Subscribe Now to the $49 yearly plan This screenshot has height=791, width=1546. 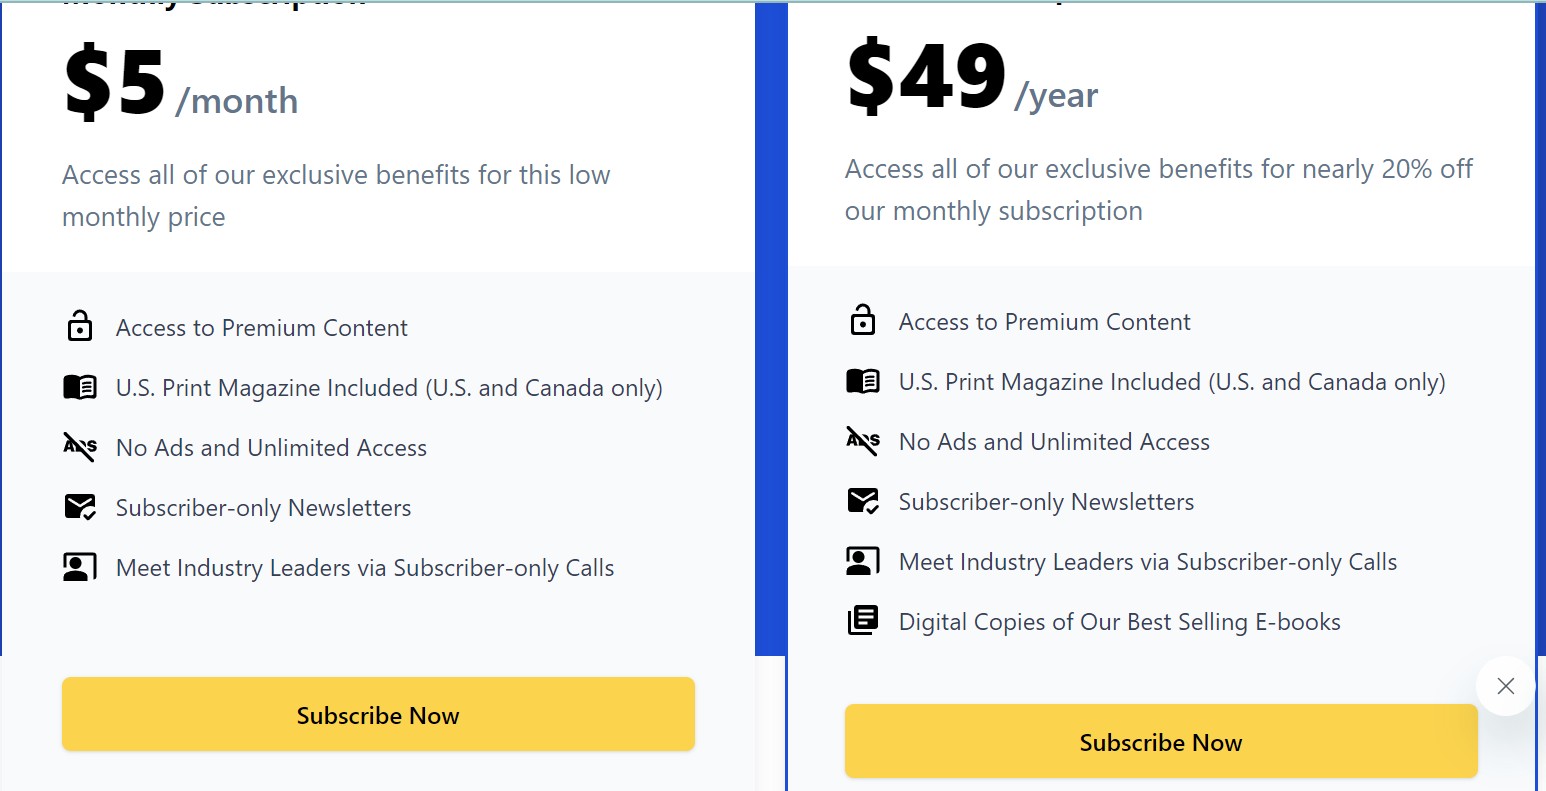[1161, 741]
